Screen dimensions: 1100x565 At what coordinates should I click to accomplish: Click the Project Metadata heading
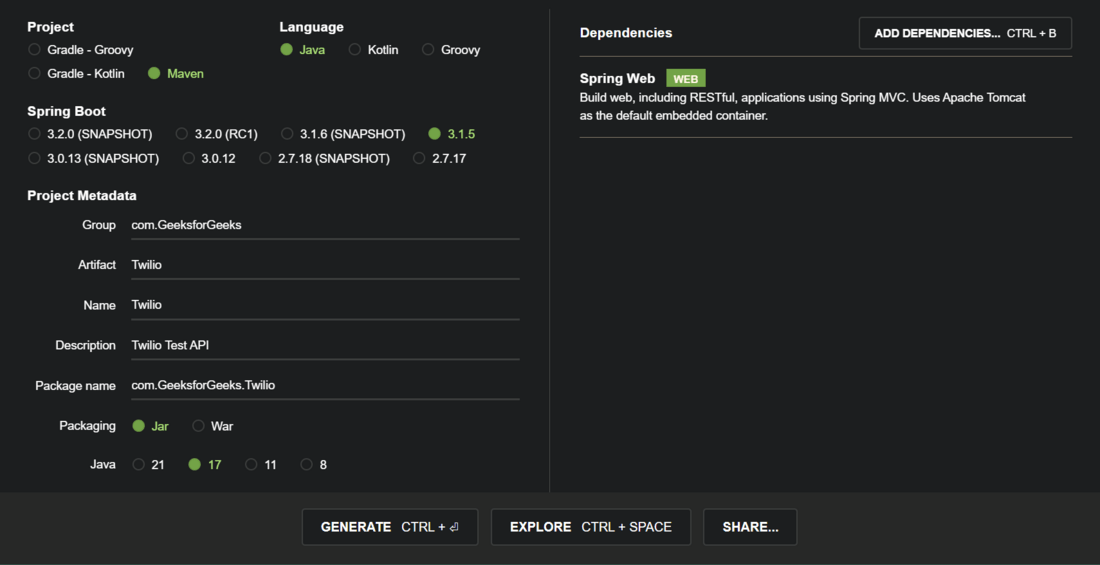pyautogui.click(x=82, y=196)
